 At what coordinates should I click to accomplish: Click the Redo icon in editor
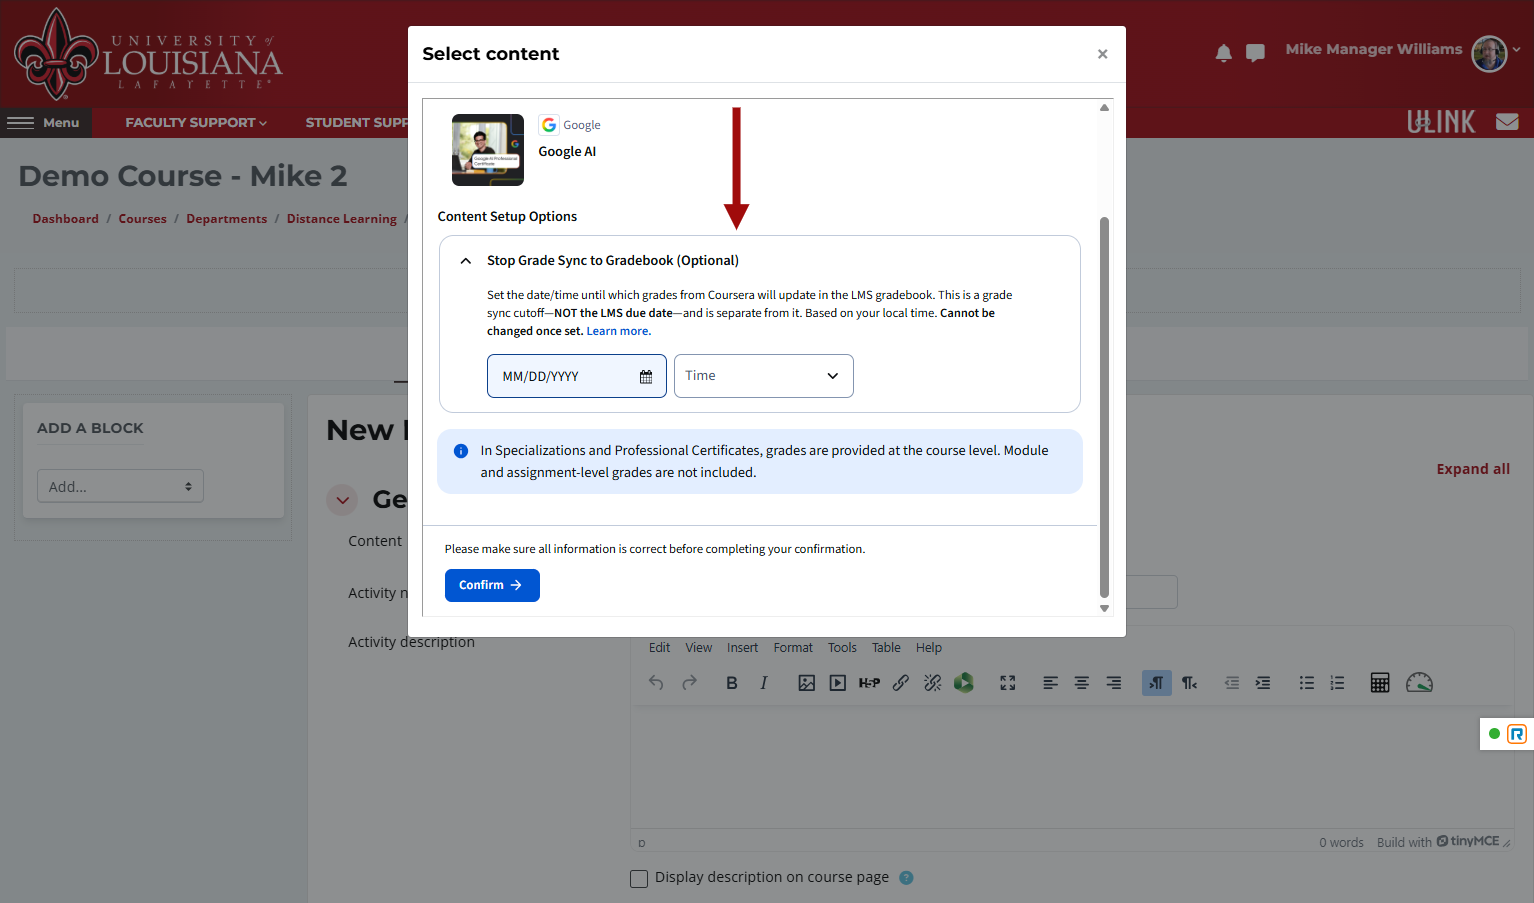[689, 683]
